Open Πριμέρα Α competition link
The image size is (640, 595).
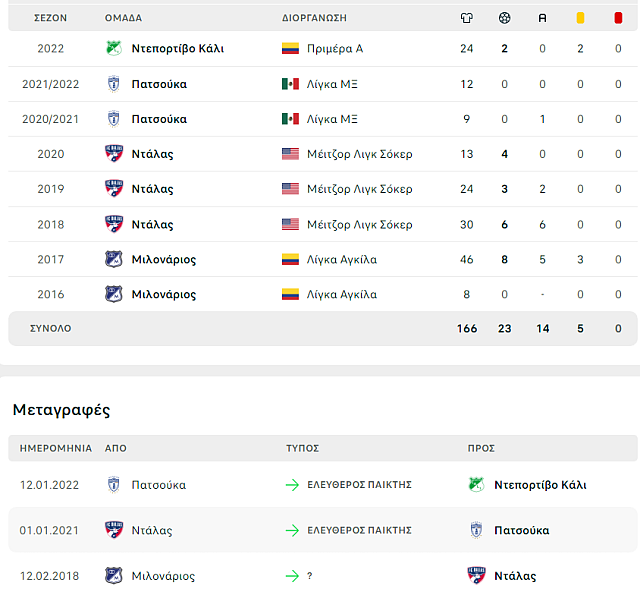pyautogui.click(x=335, y=48)
